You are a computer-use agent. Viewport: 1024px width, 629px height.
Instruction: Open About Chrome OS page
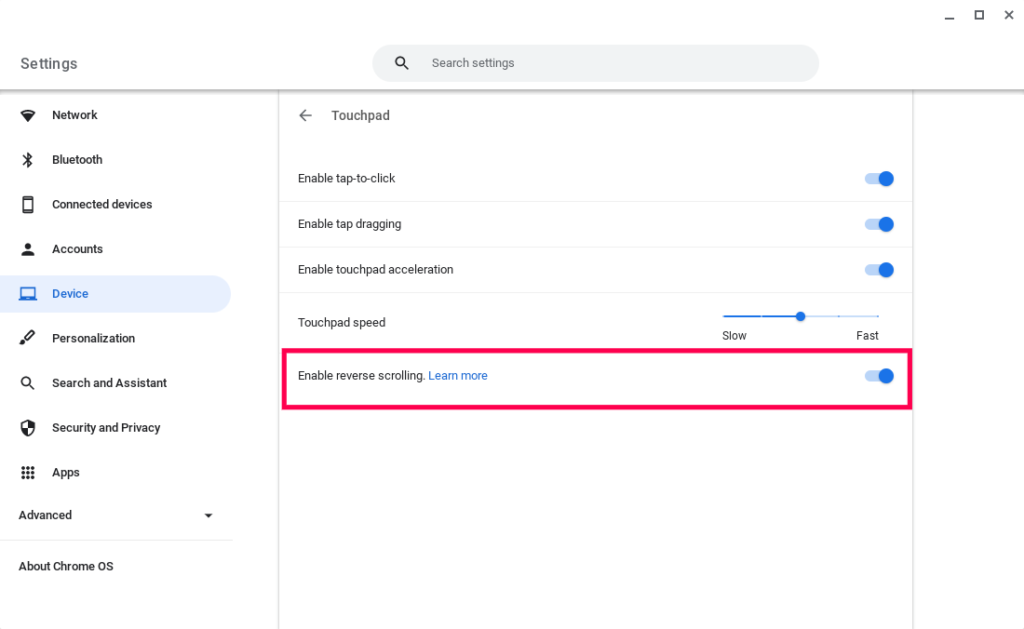click(x=66, y=566)
